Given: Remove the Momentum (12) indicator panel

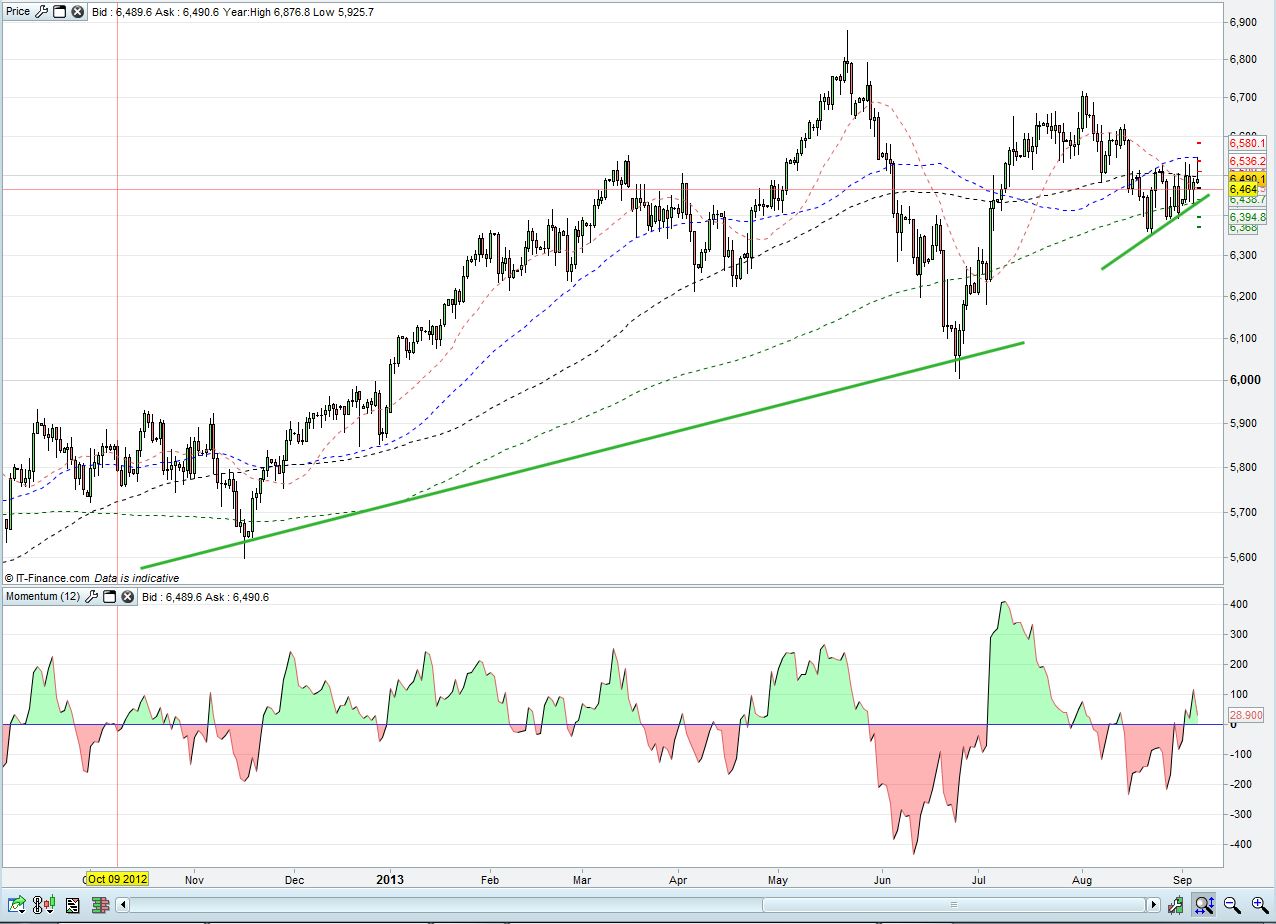Looking at the screenshot, I should 127,597.
